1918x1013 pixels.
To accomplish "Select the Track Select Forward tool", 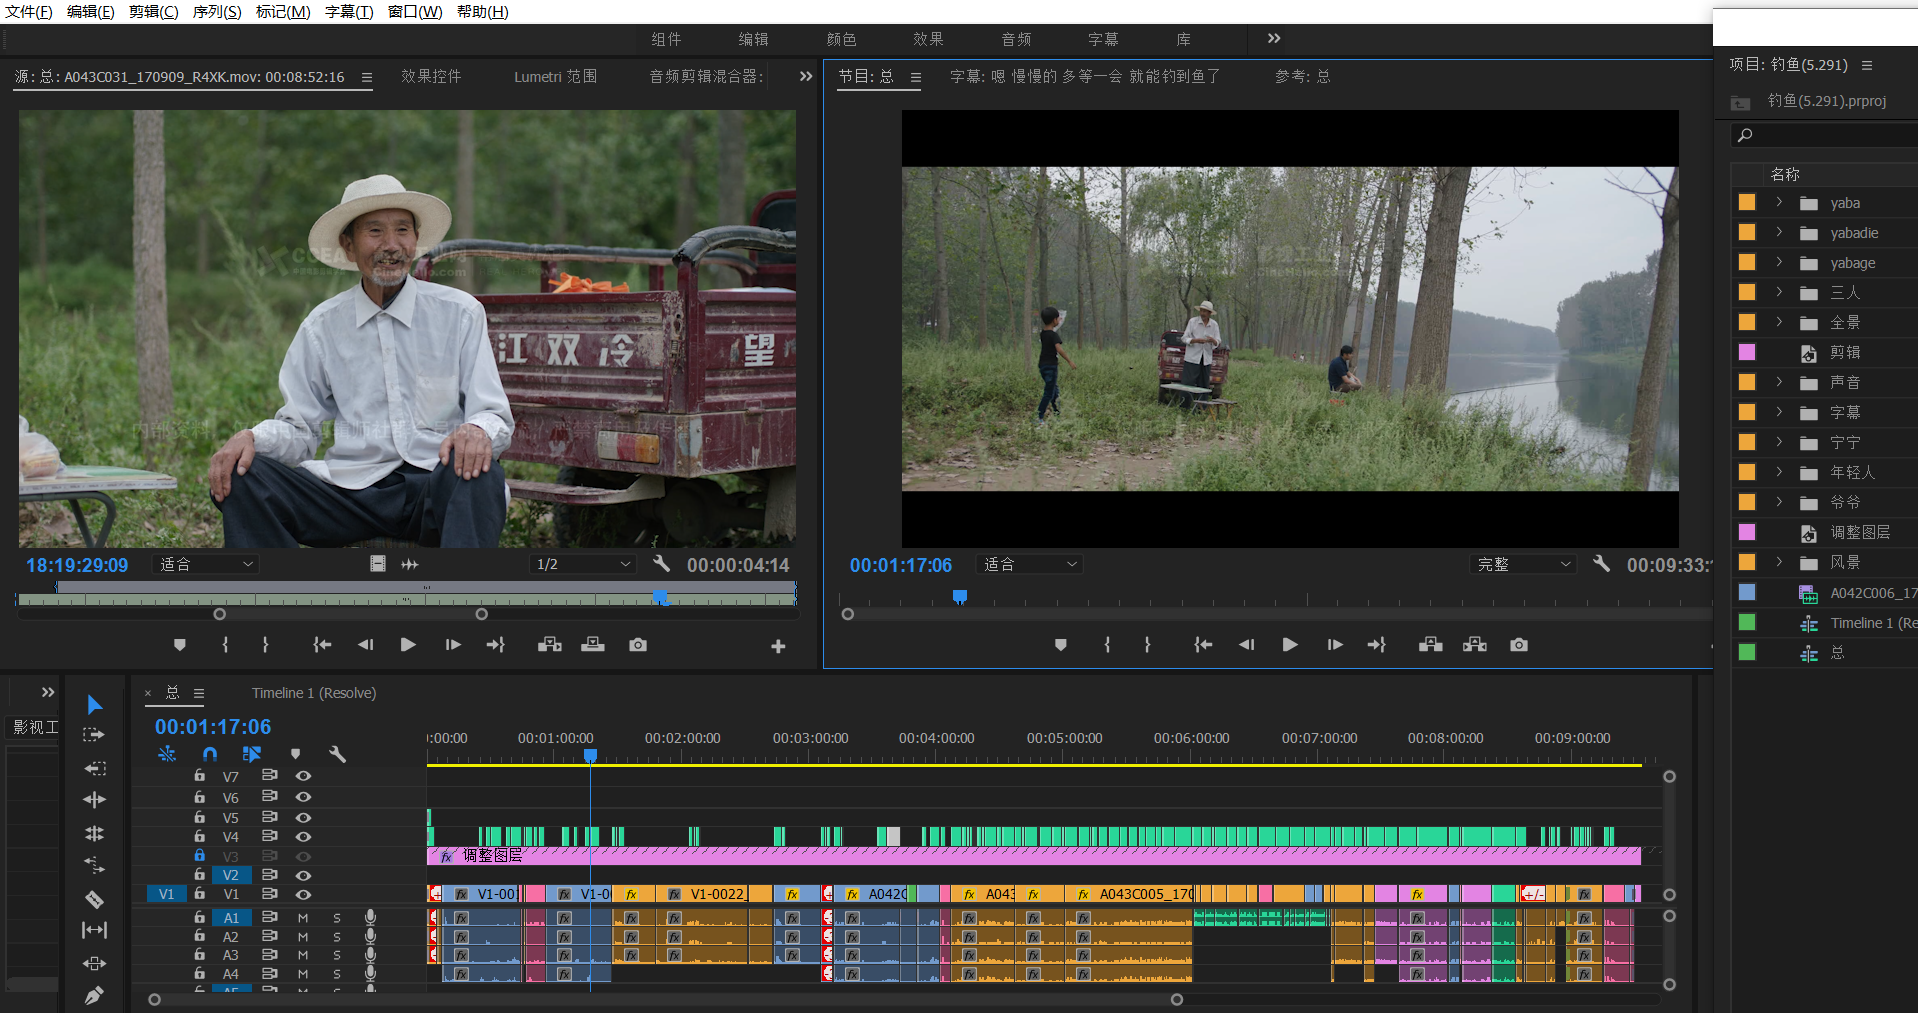I will pos(94,735).
